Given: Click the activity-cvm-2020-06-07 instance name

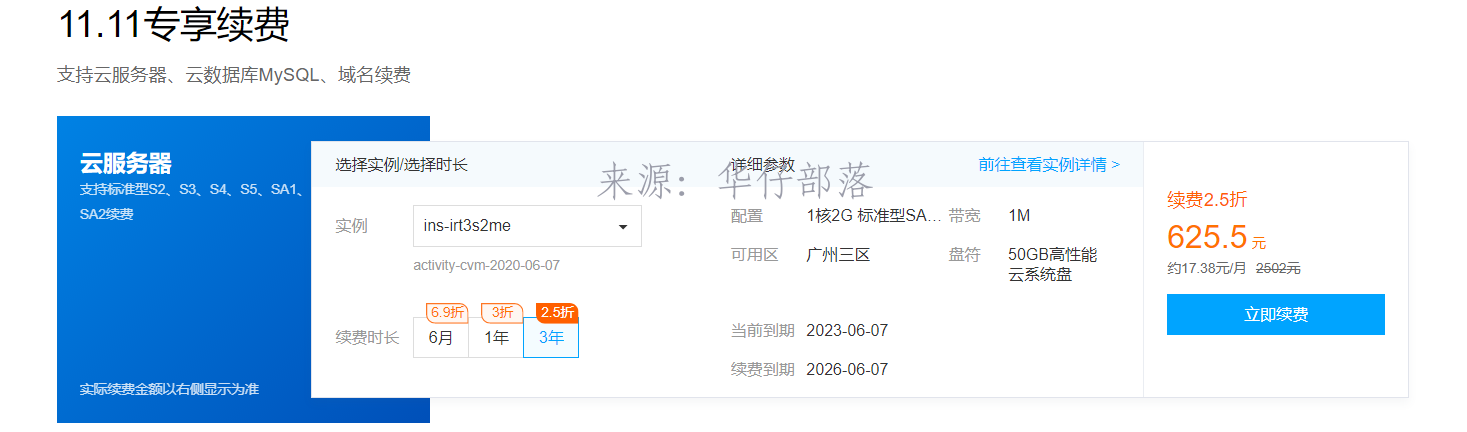Looking at the screenshot, I should click(487, 265).
